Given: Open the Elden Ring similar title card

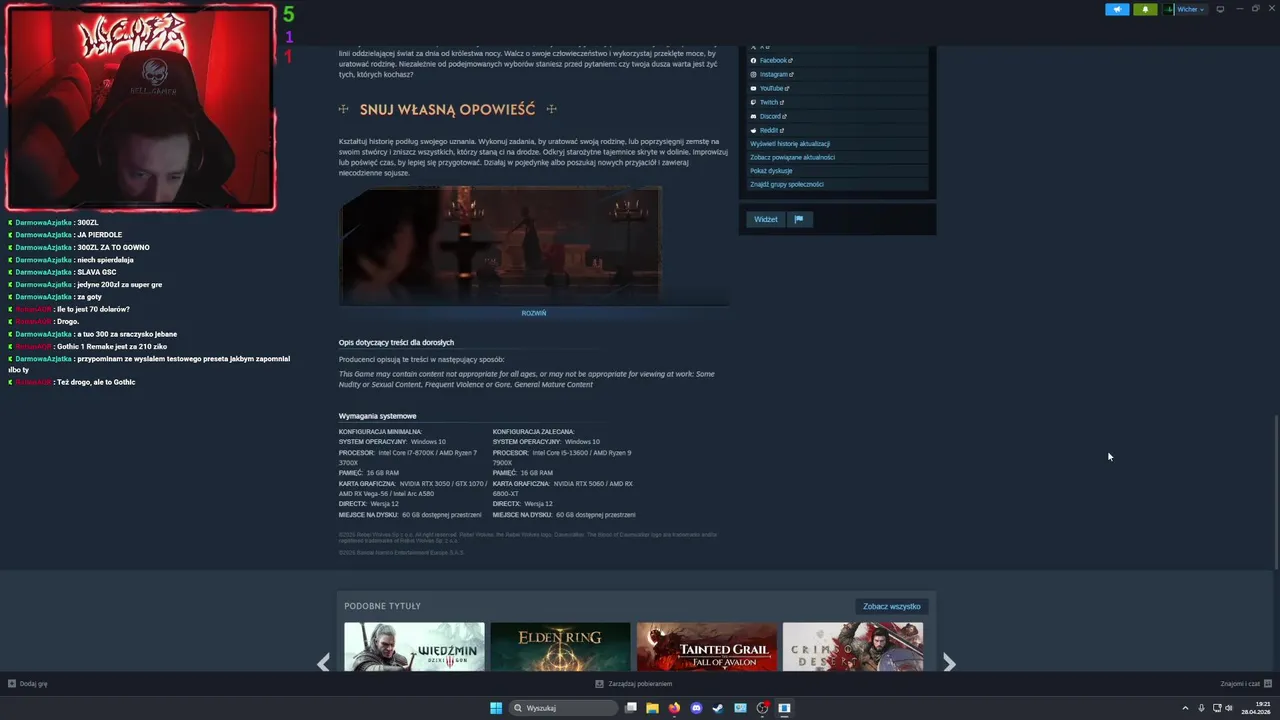Looking at the screenshot, I should [x=560, y=647].
